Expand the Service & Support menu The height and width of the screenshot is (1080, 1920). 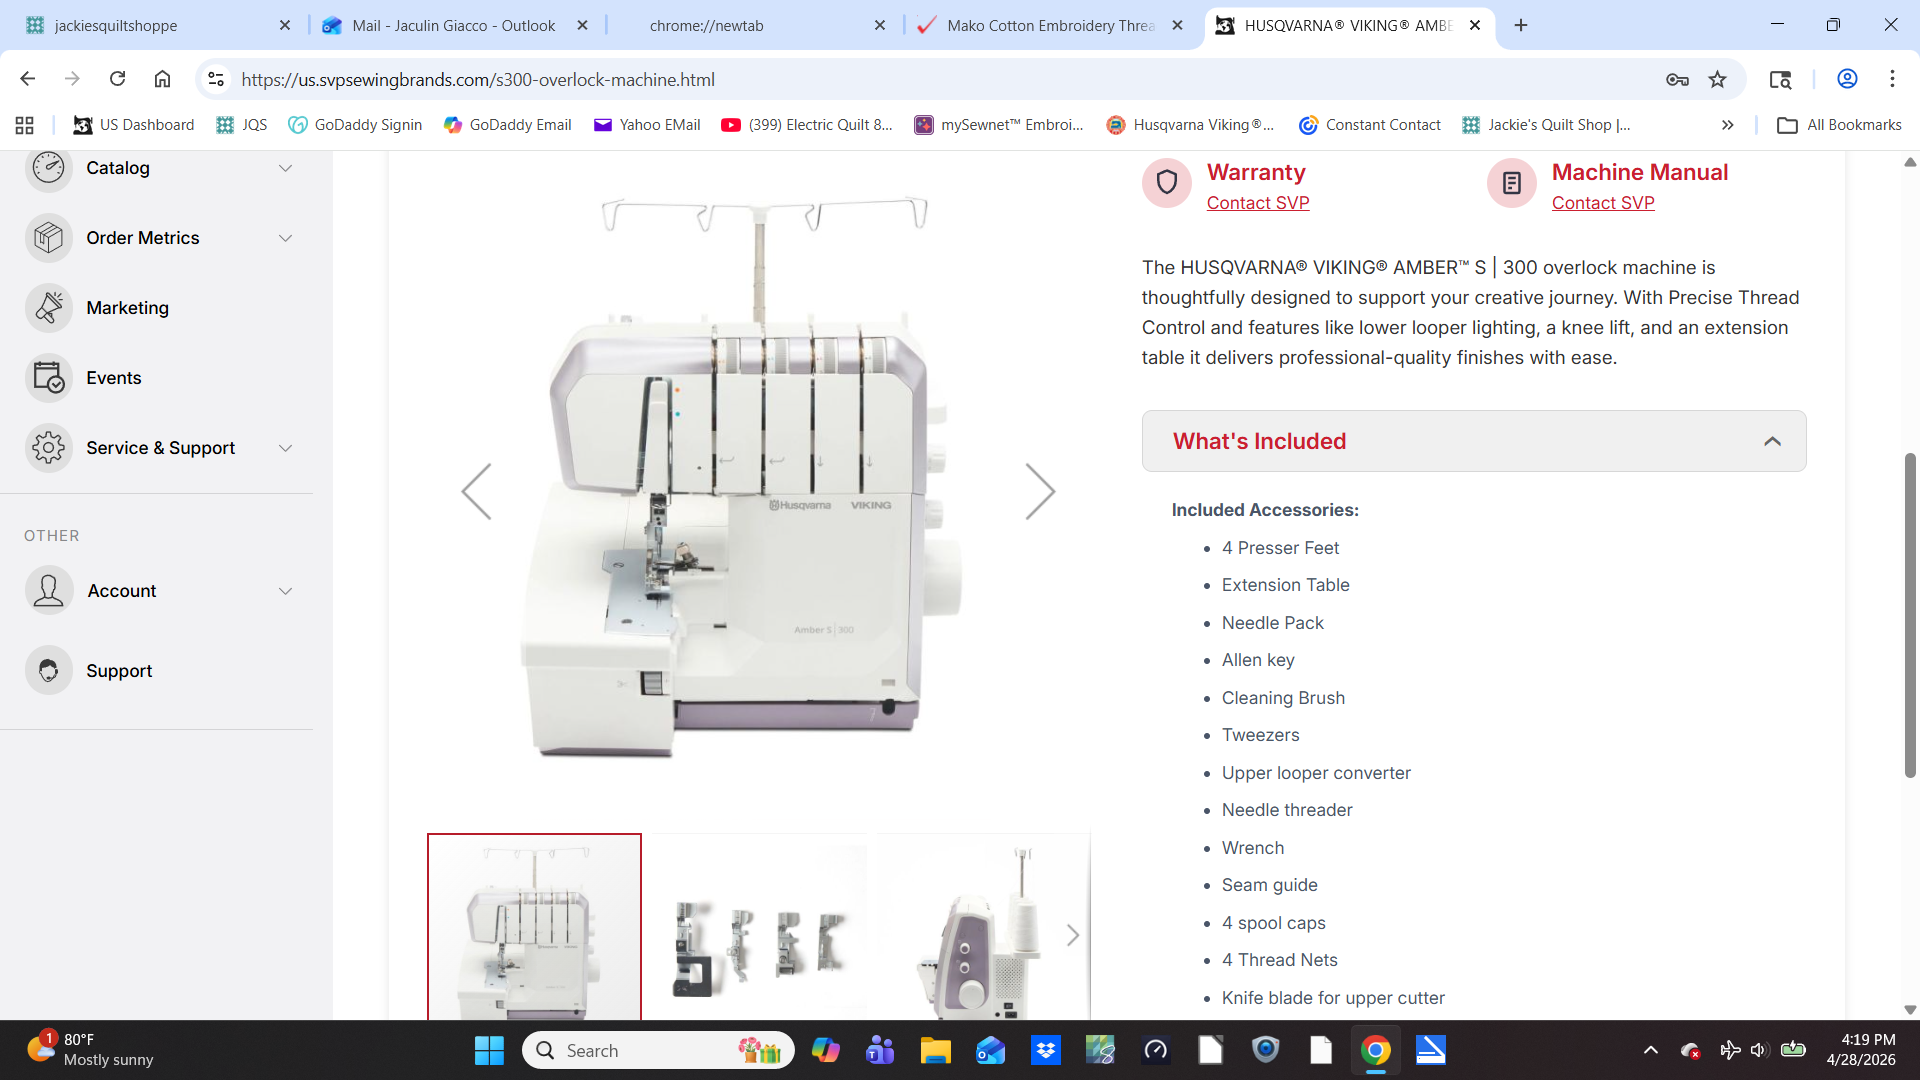[285, 448]
